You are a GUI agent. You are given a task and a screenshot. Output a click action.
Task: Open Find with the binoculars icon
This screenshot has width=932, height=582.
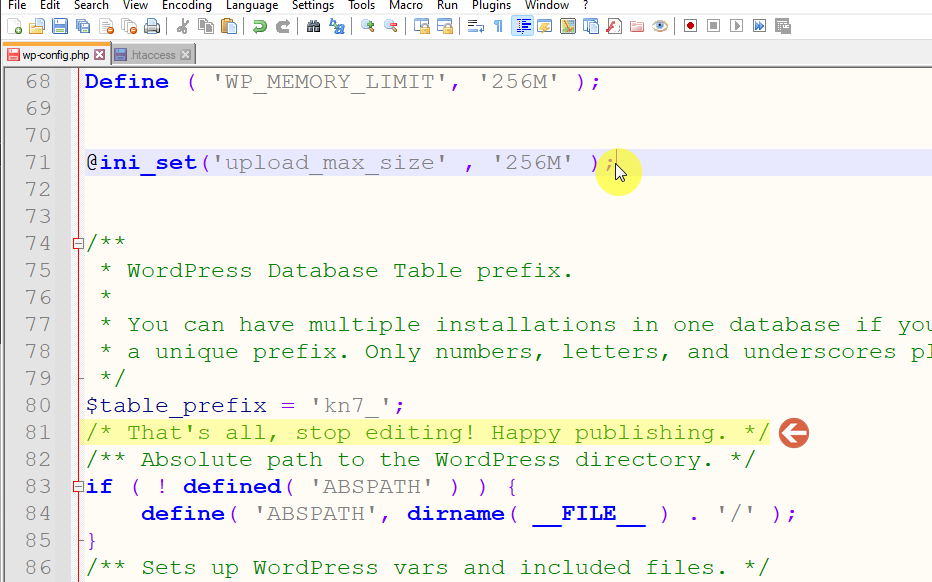(x=313, y=26)
